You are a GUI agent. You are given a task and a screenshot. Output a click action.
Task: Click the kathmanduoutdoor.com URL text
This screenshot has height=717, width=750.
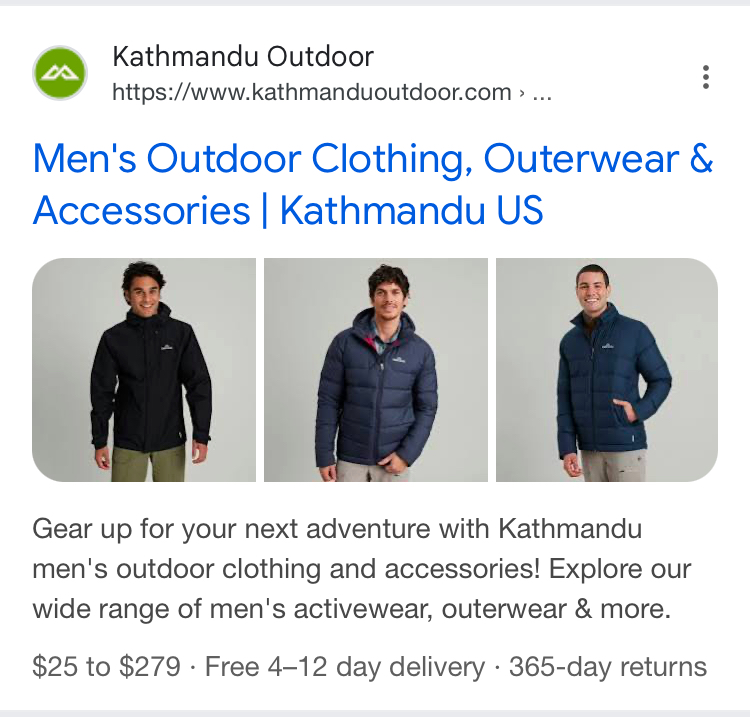click(312, 92)
